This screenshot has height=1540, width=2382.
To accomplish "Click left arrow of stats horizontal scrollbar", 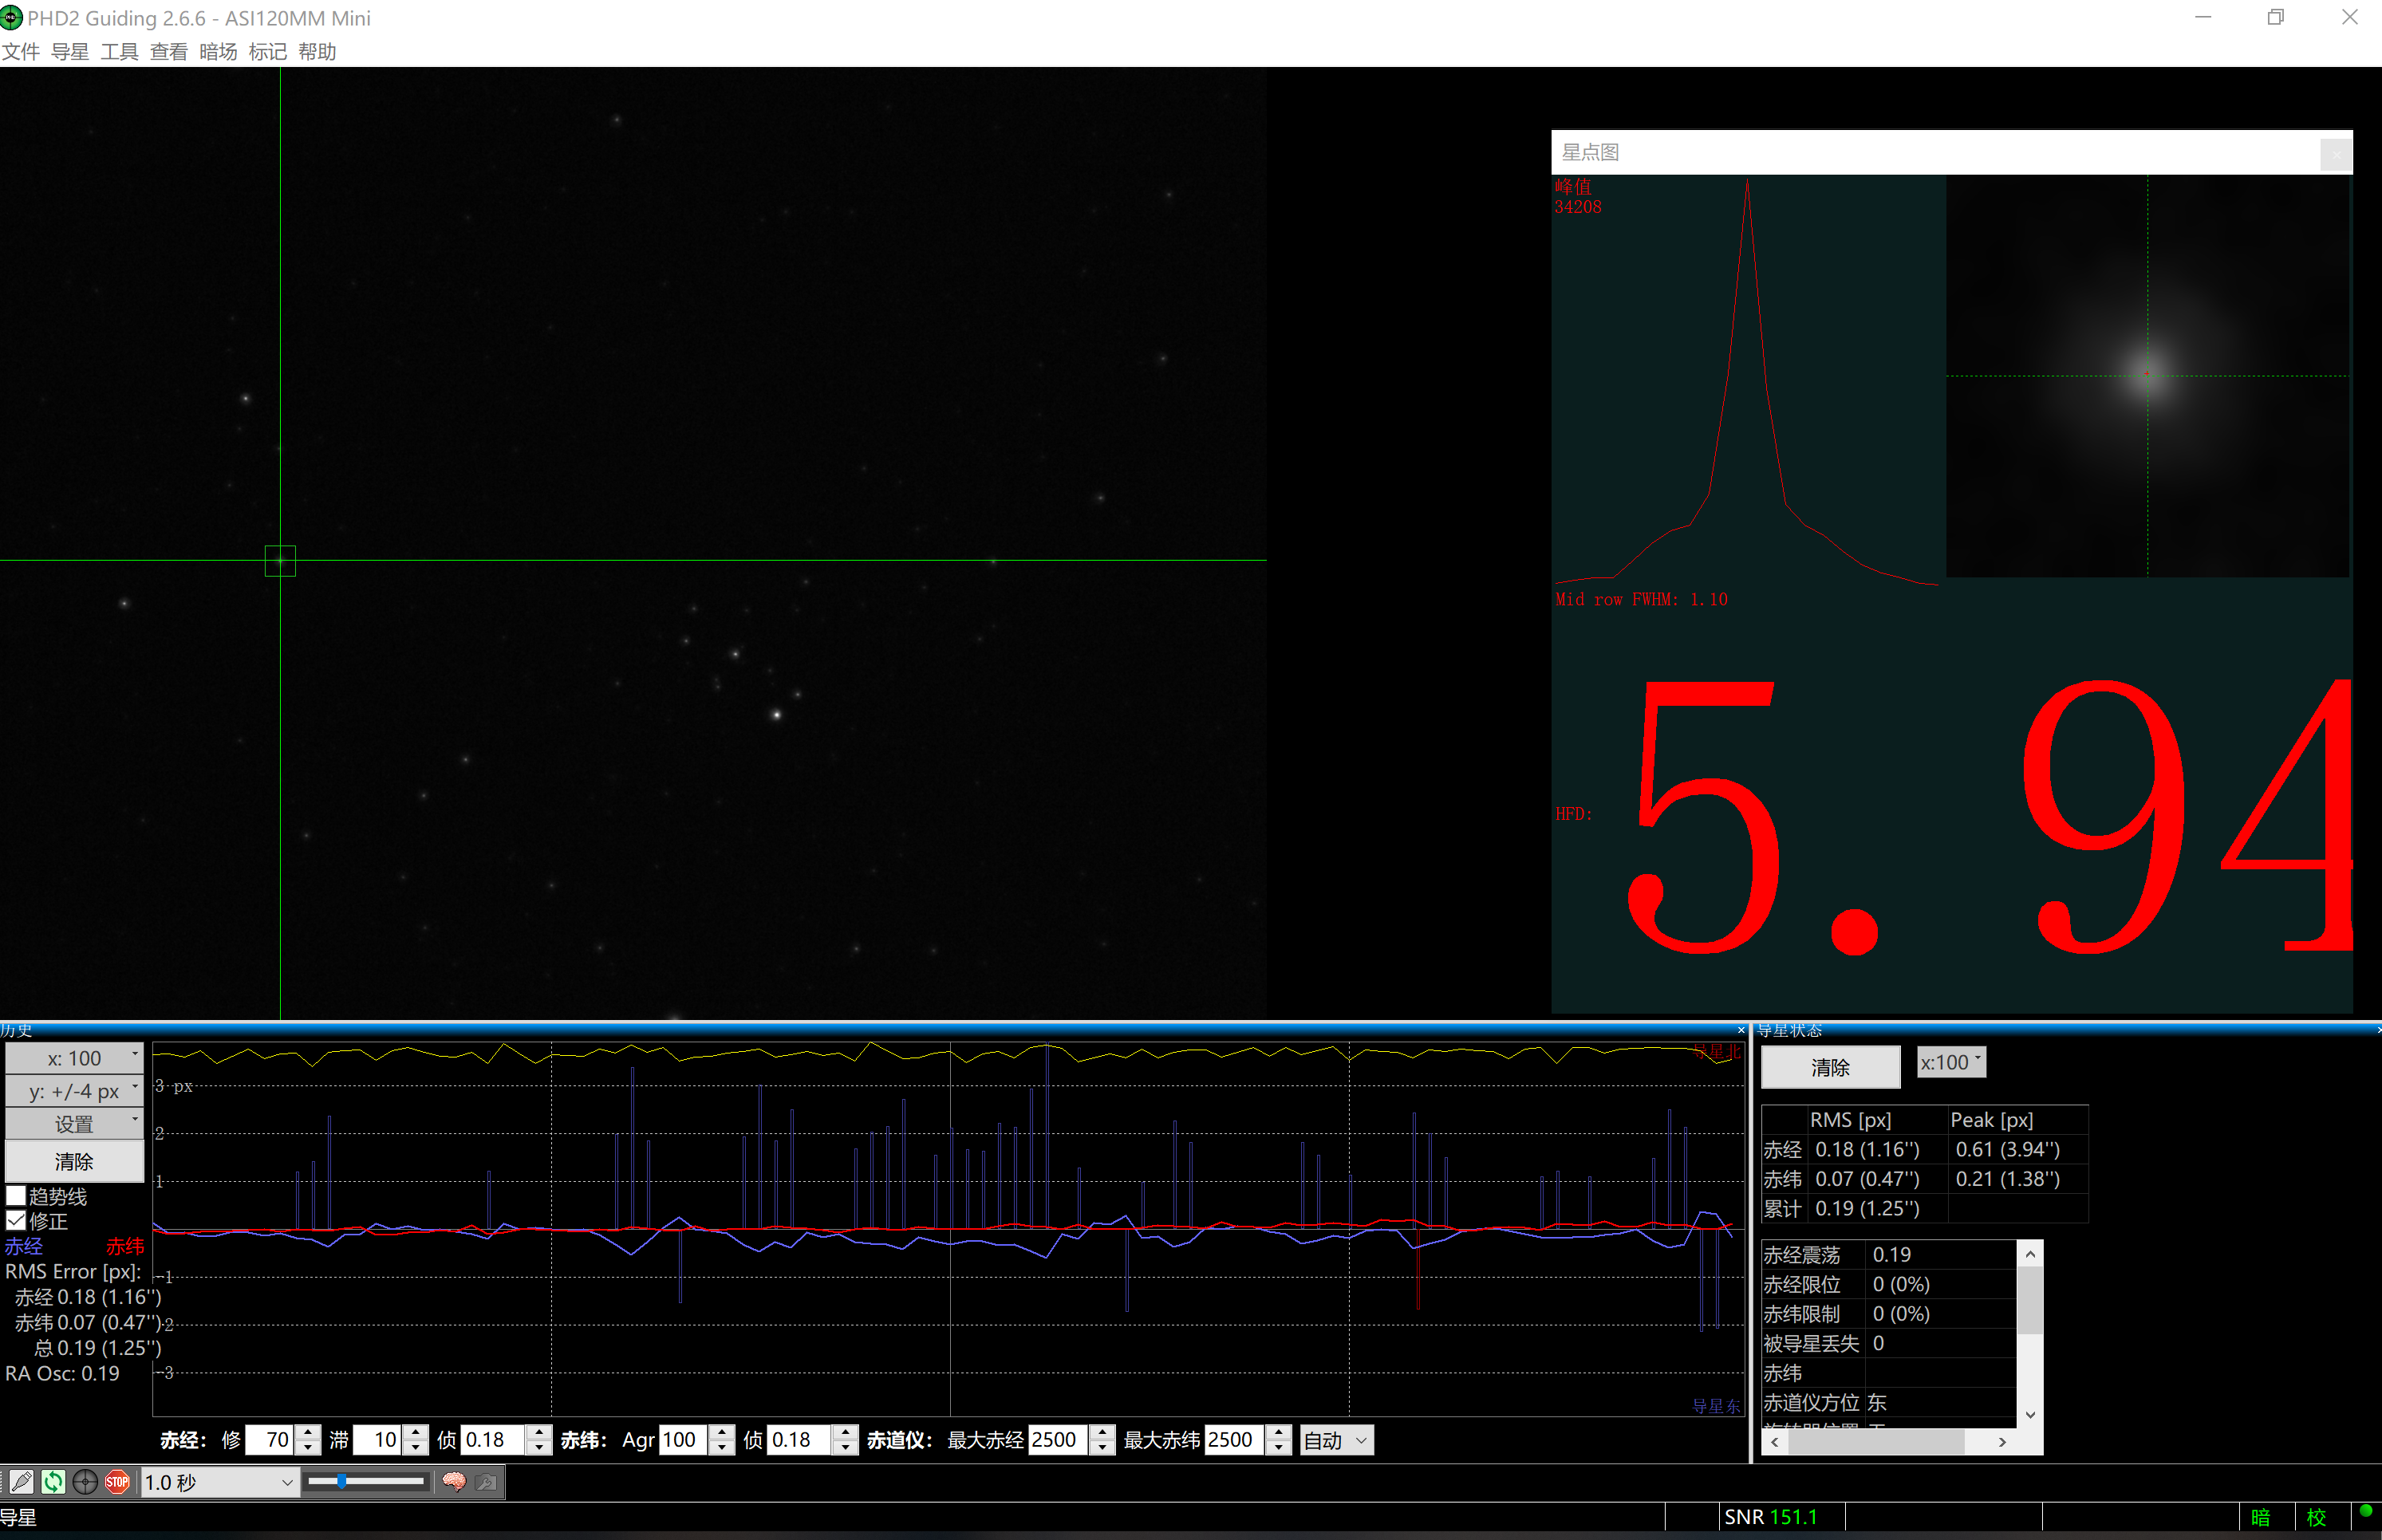I will (x=1775, y=1442).
